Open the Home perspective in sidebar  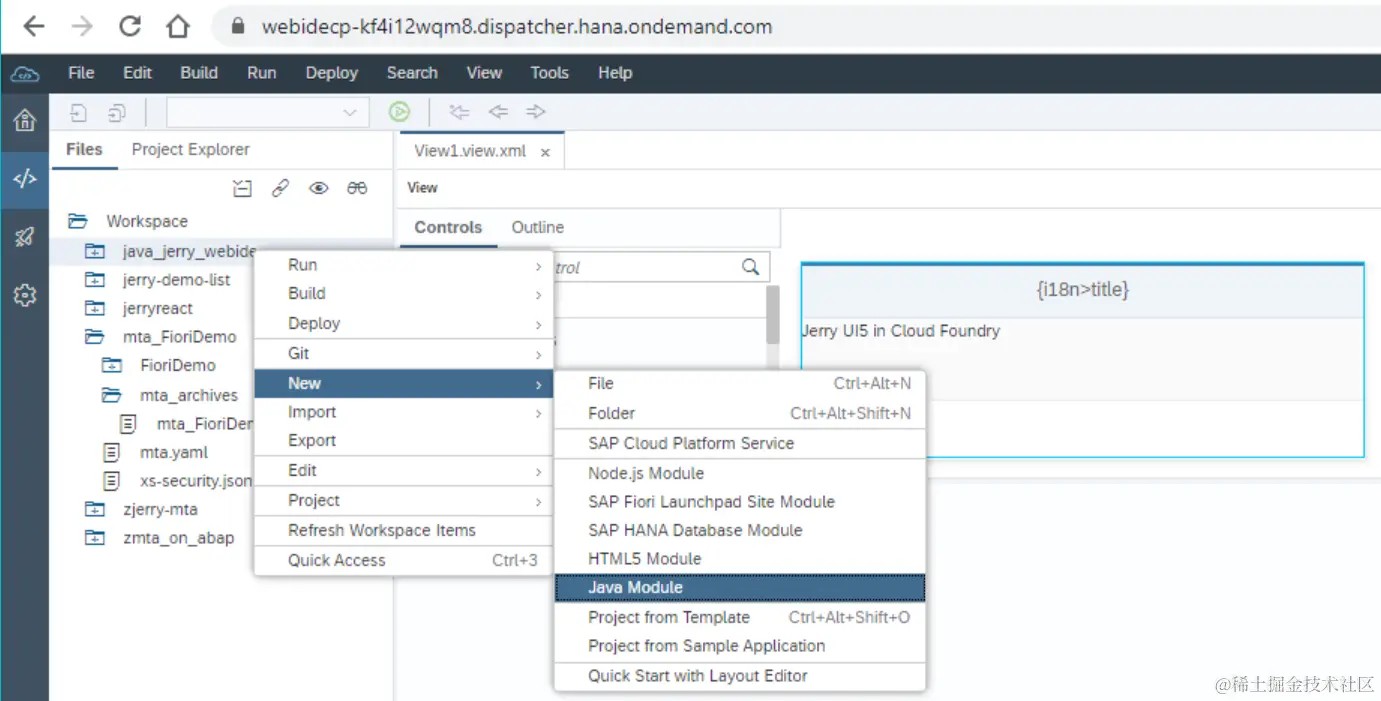click(x=25, y=121)
